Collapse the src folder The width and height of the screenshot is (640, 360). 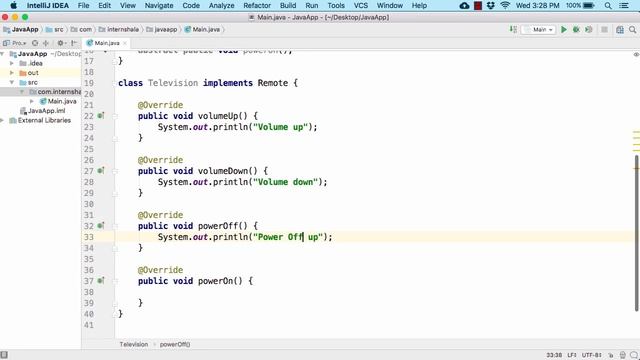coord(12,82)
